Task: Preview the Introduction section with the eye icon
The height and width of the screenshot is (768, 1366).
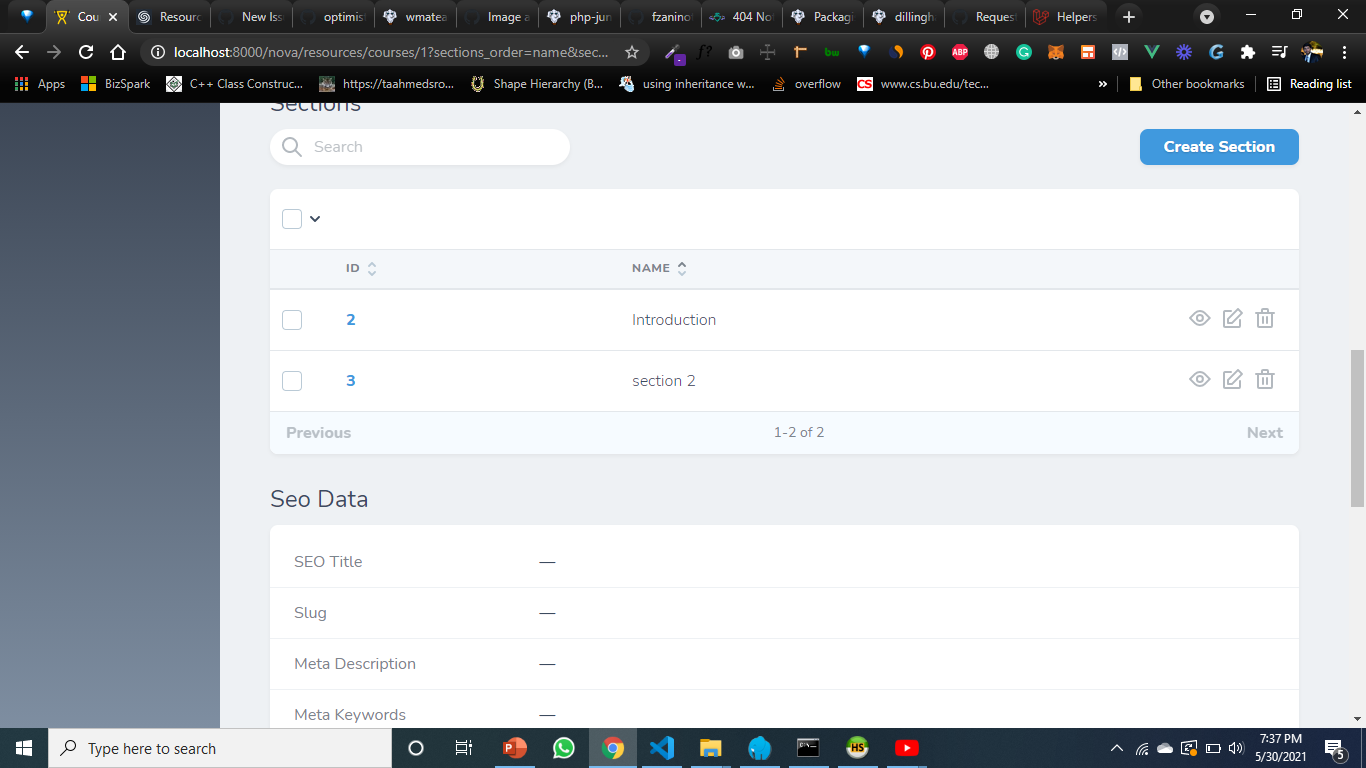Action: pyautogui.click(x=1199, y=319)
